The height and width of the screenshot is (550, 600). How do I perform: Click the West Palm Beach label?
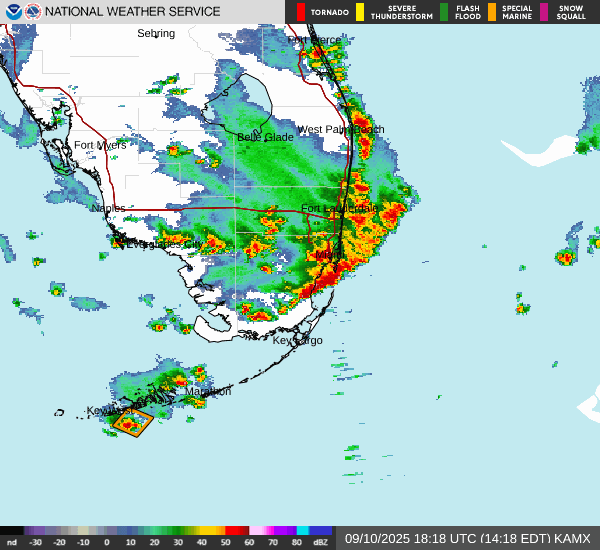(x=340, y=130)
